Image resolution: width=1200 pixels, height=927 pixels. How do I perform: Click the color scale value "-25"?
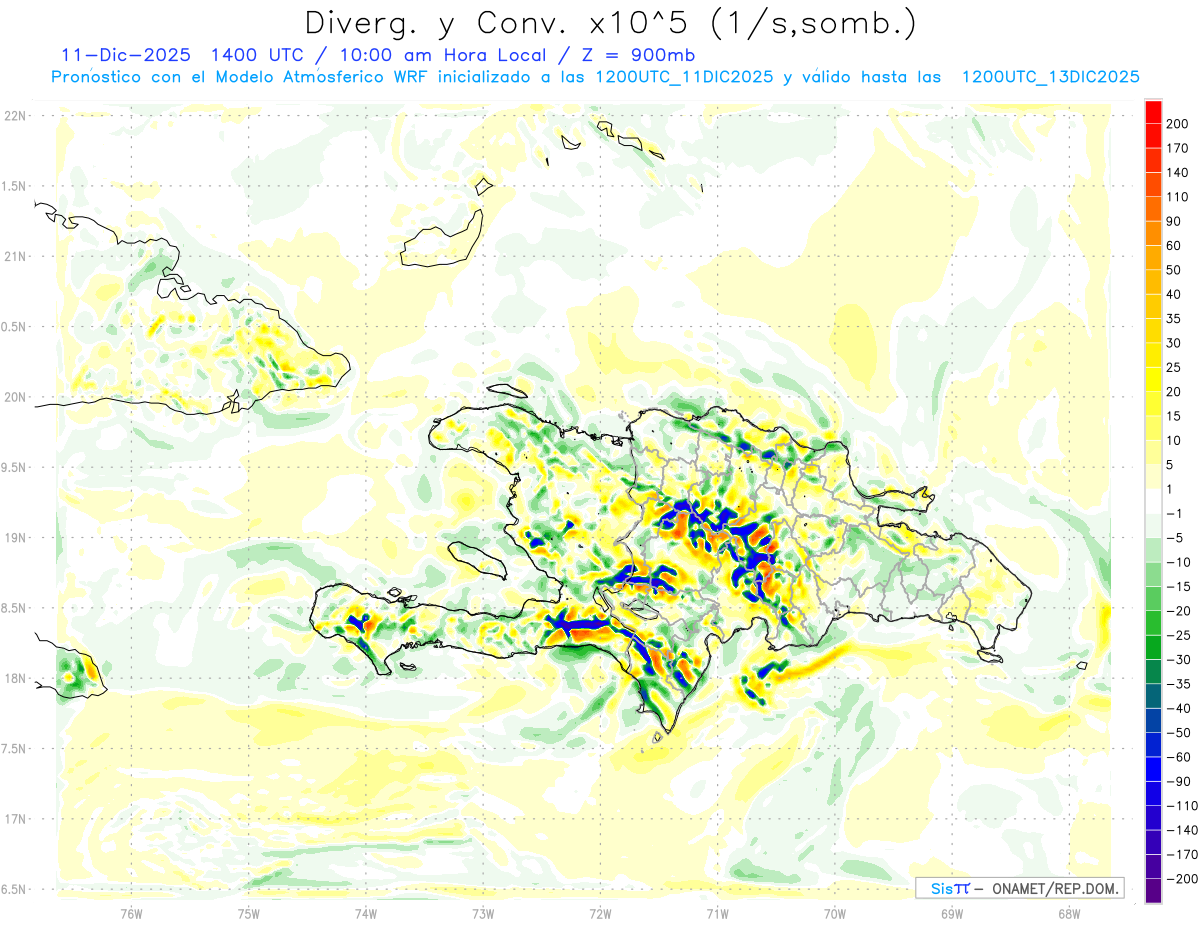coord(1179,635)
